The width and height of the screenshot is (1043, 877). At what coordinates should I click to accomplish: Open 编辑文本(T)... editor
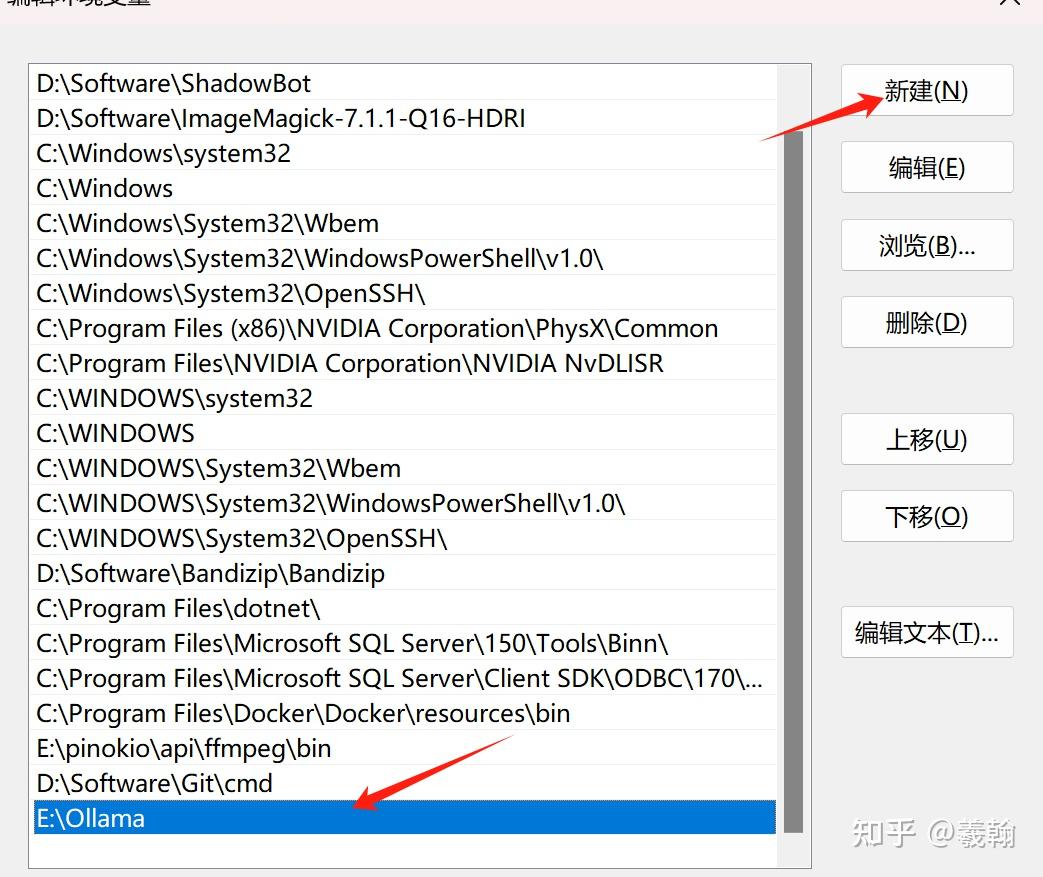[x=927, y=633]
